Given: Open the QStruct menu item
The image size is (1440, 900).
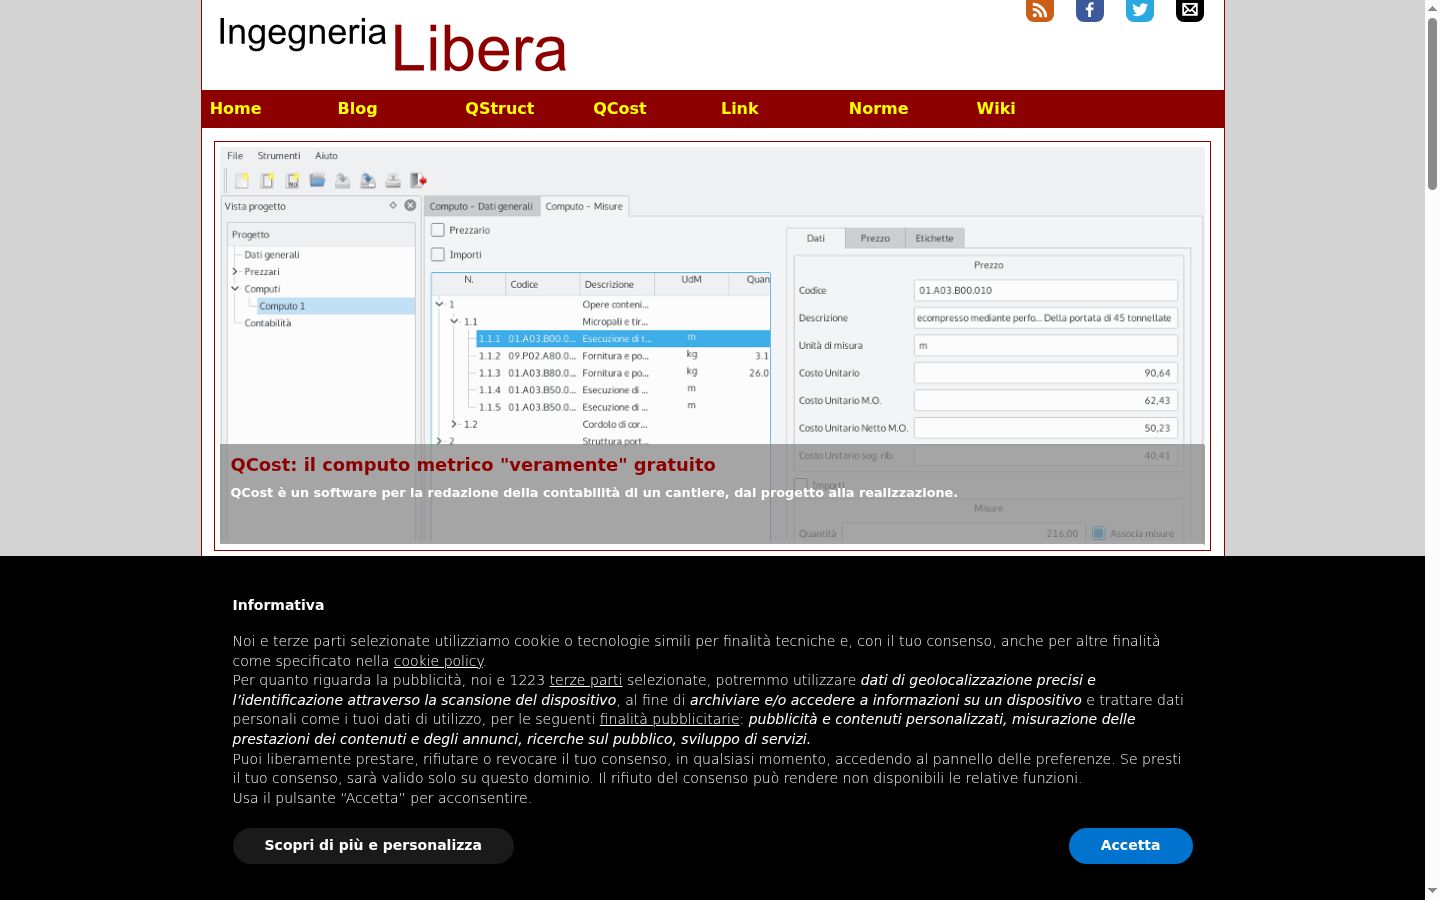Looking at the screenshot, I should pyautogui.click(x=499, y=108).
